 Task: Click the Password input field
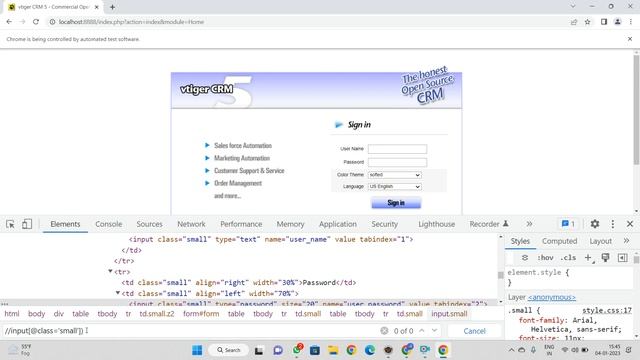[x=397, y=162]
